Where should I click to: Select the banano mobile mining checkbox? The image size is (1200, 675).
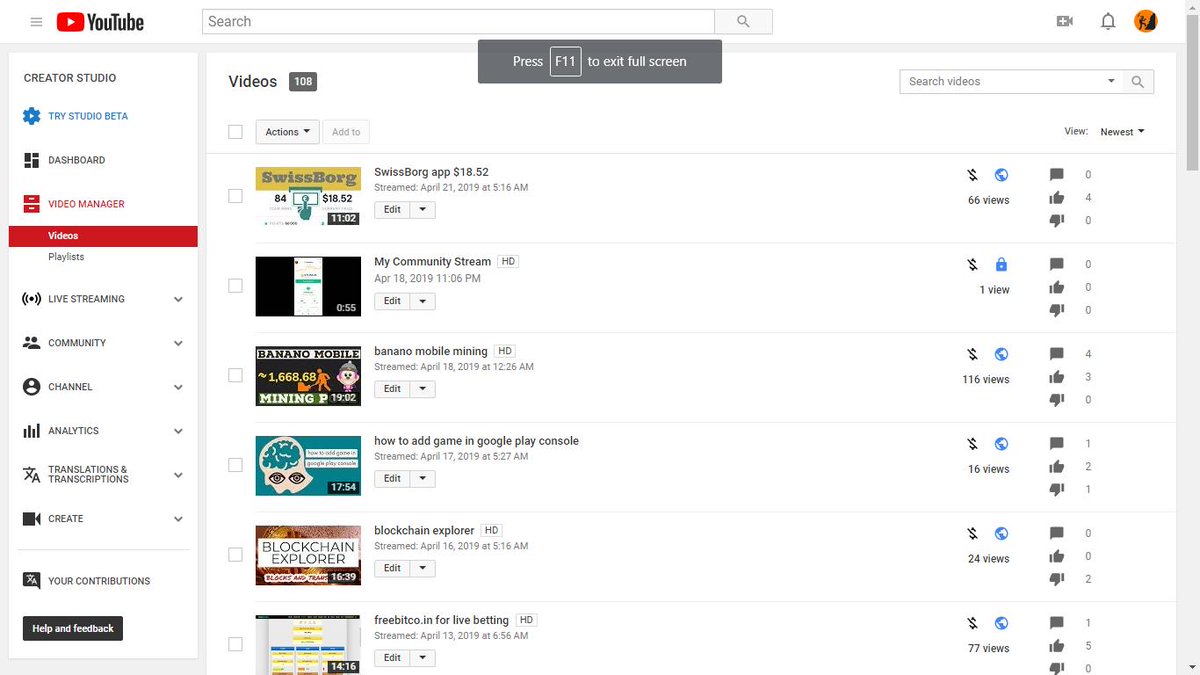coord(235,375)
